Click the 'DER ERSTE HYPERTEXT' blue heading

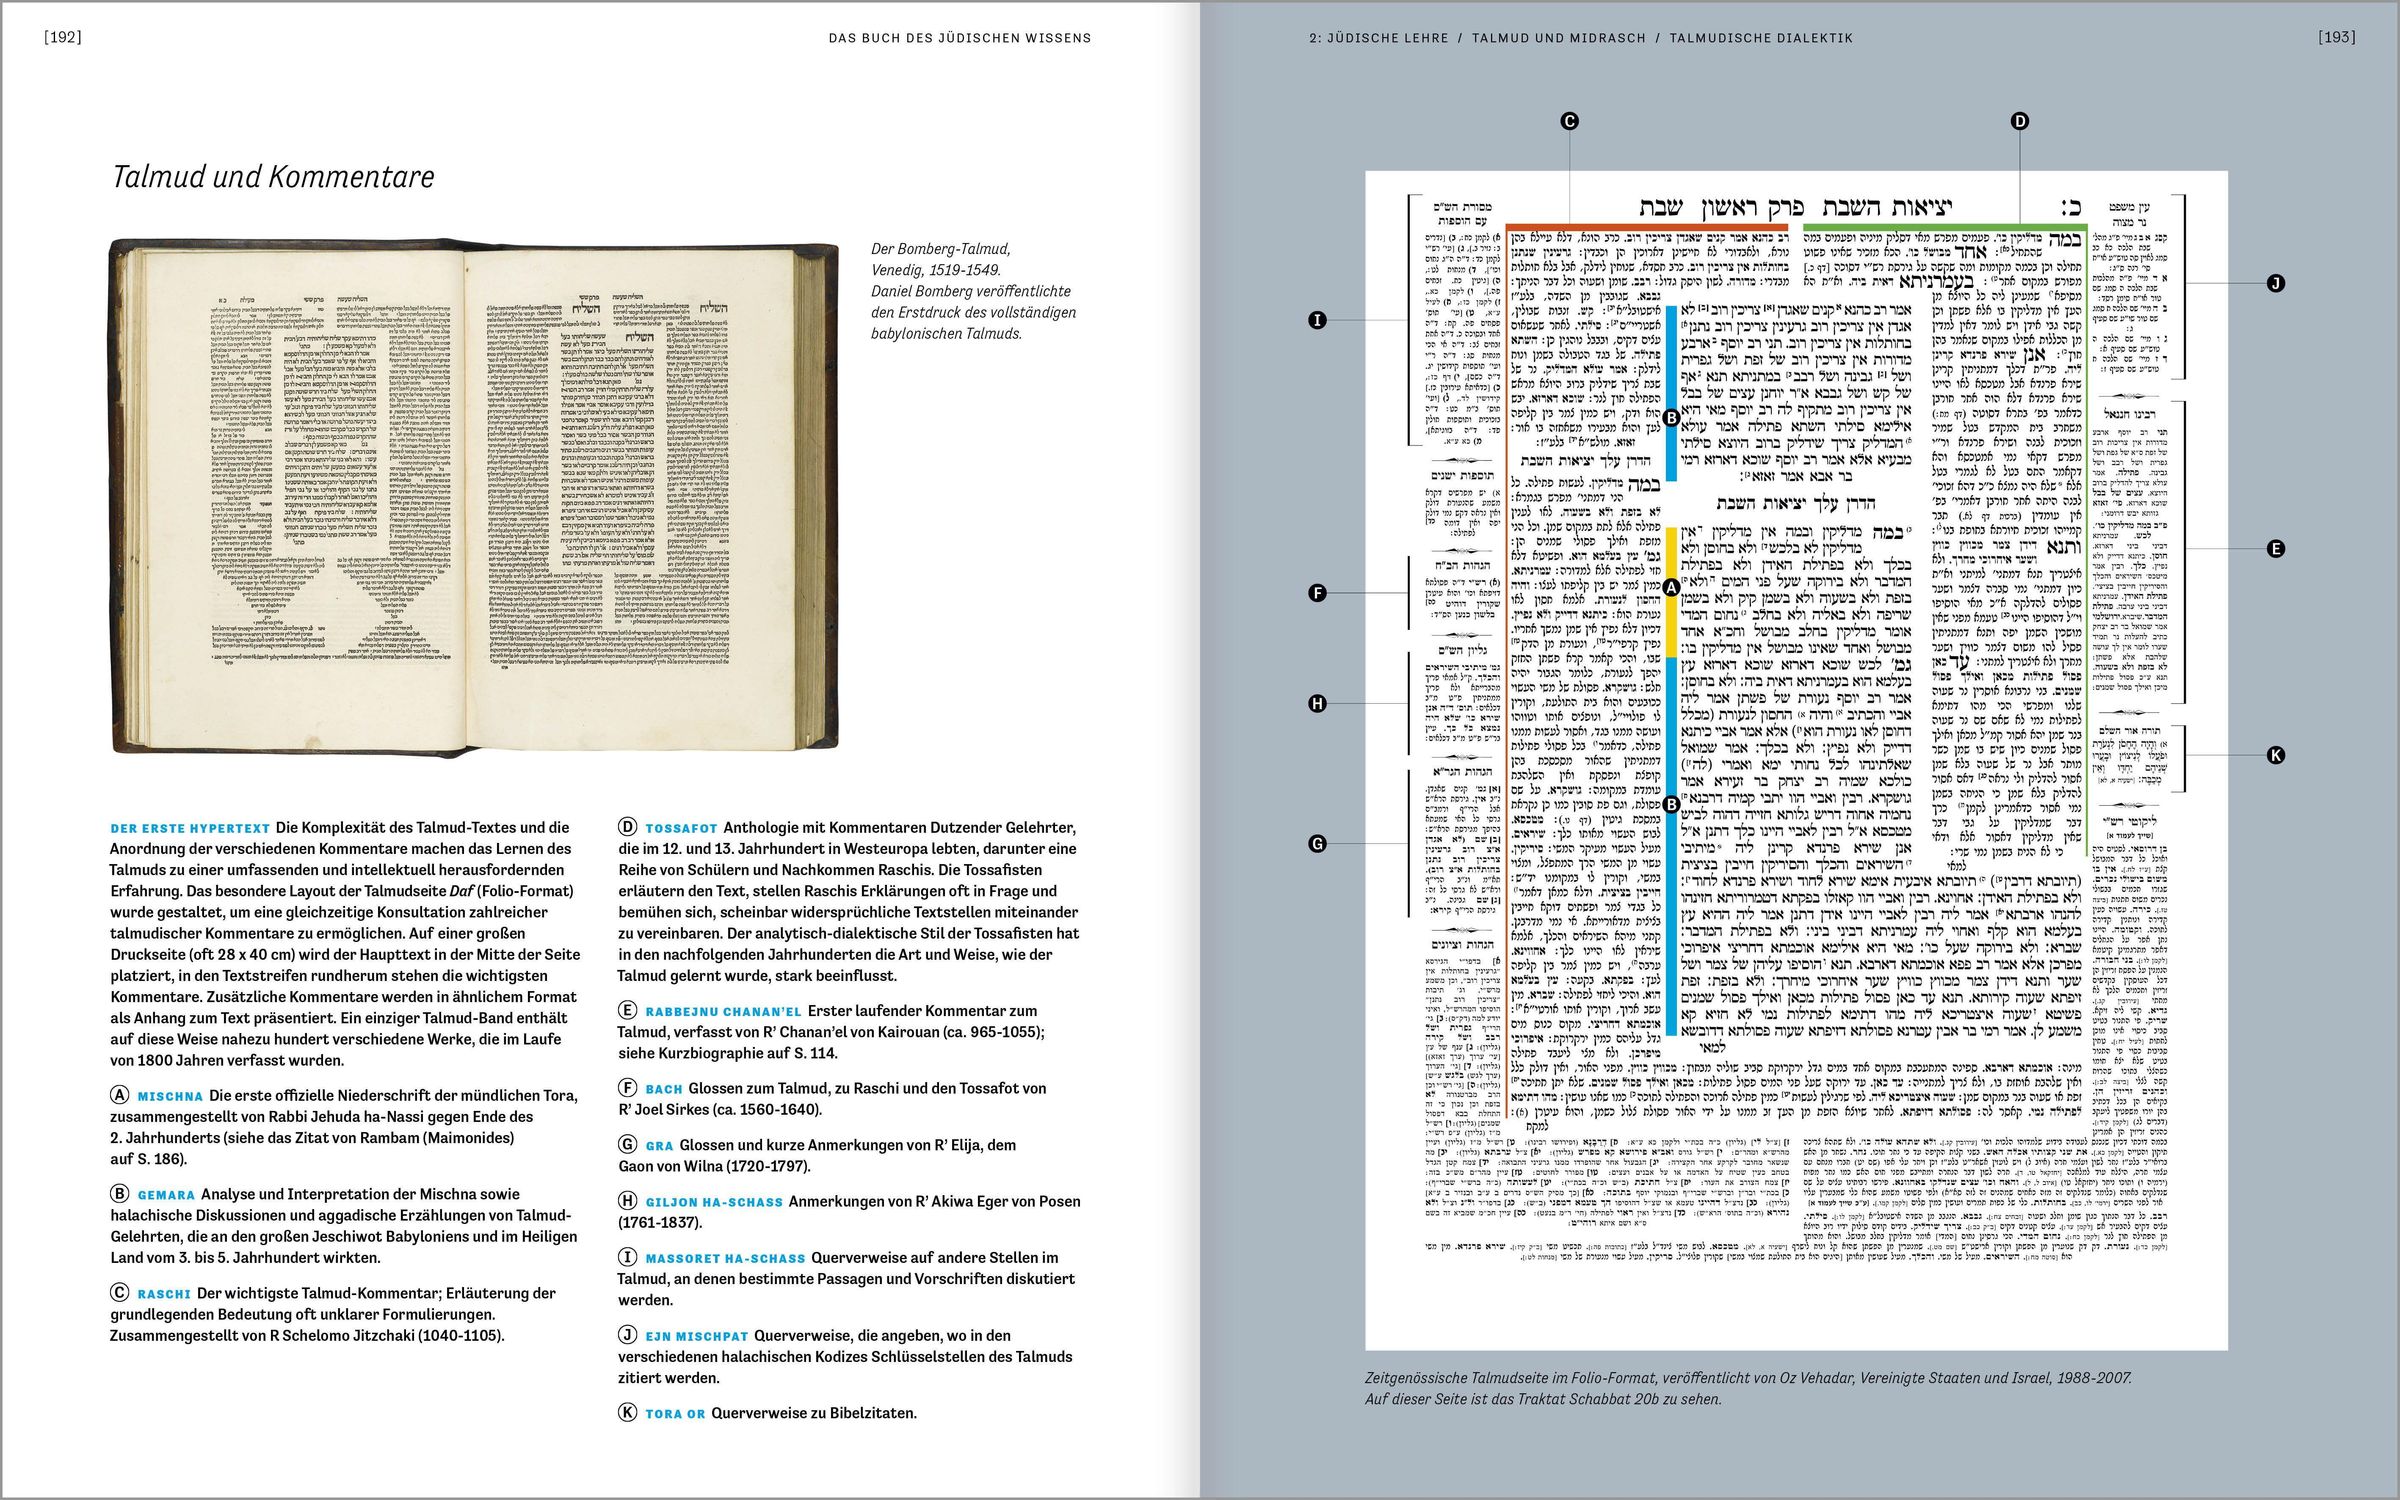pos(190,828)
